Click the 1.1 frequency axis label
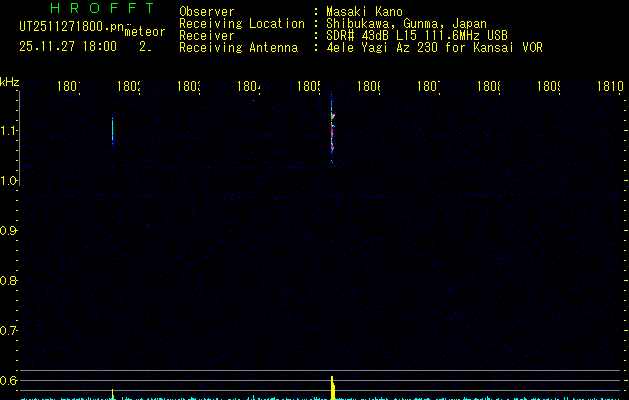This screenshot has width=629, height=400. (9, 131)
